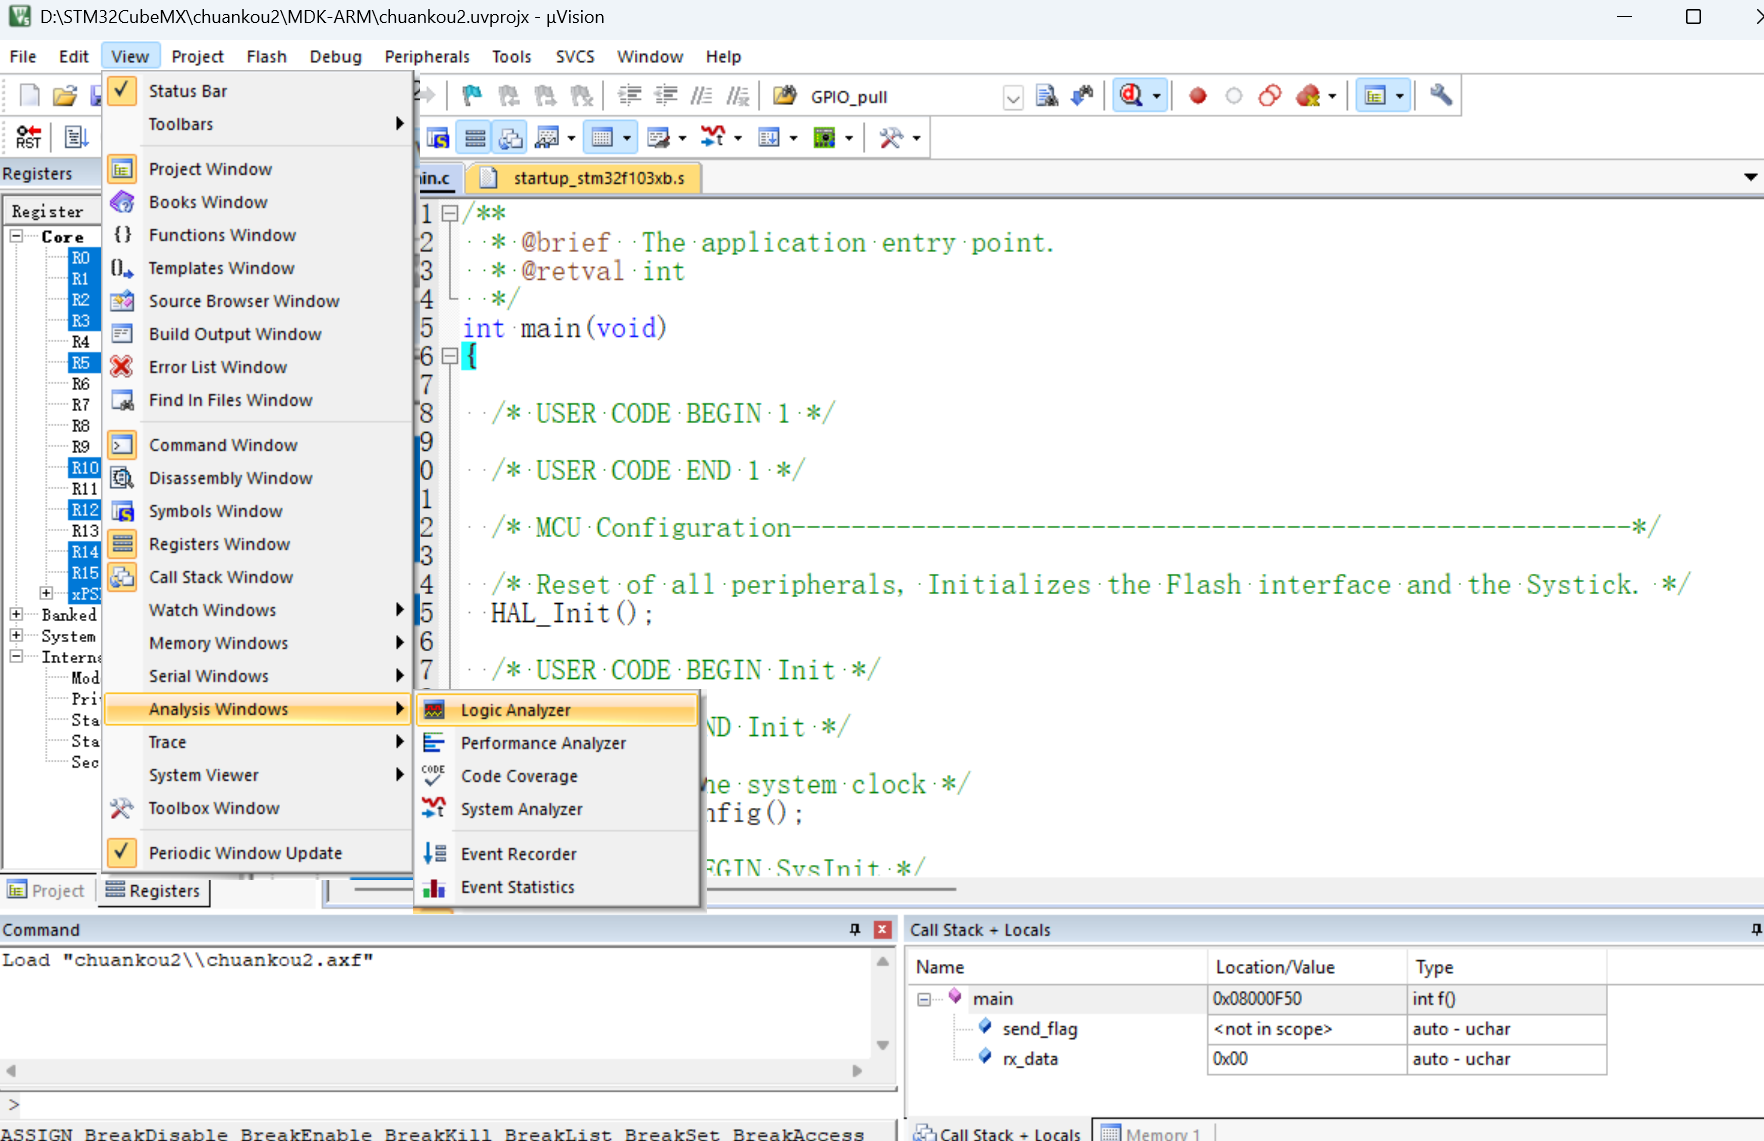This screenshot has width=1764, height=1141.
Task: Open the Configure wrench icon
Action: coord(1441,96)
